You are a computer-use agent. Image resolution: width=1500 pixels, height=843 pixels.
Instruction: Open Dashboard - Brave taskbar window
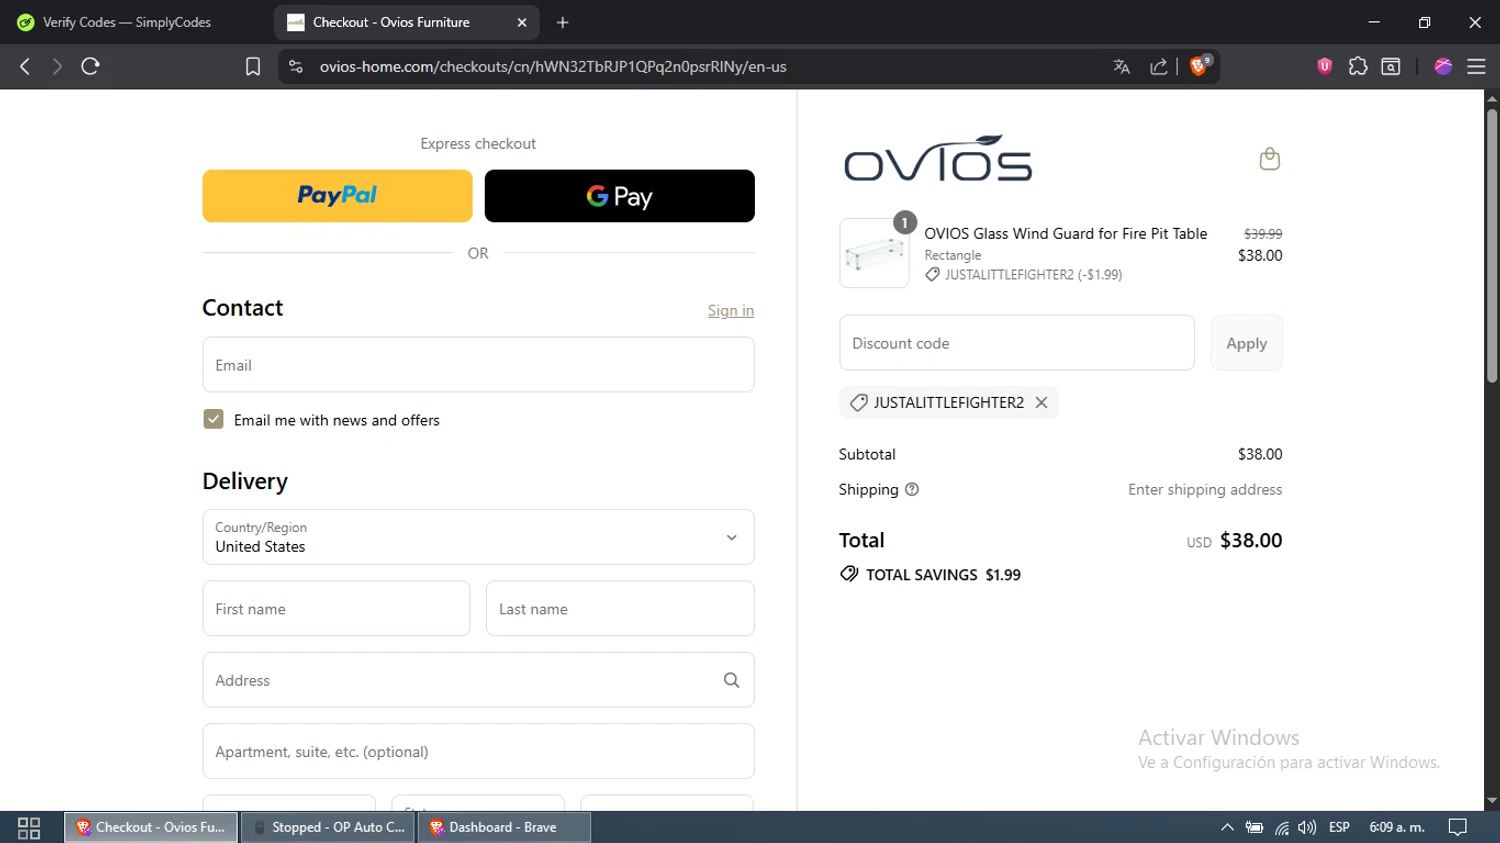click(x=504, y=827)
